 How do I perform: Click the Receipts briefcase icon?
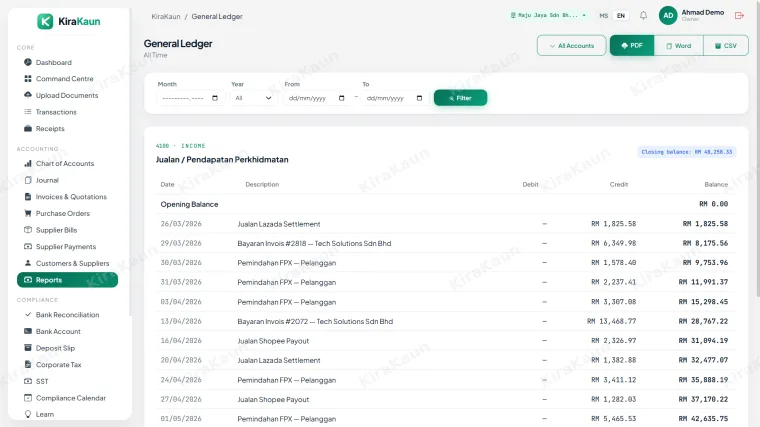tap(28, 128)
